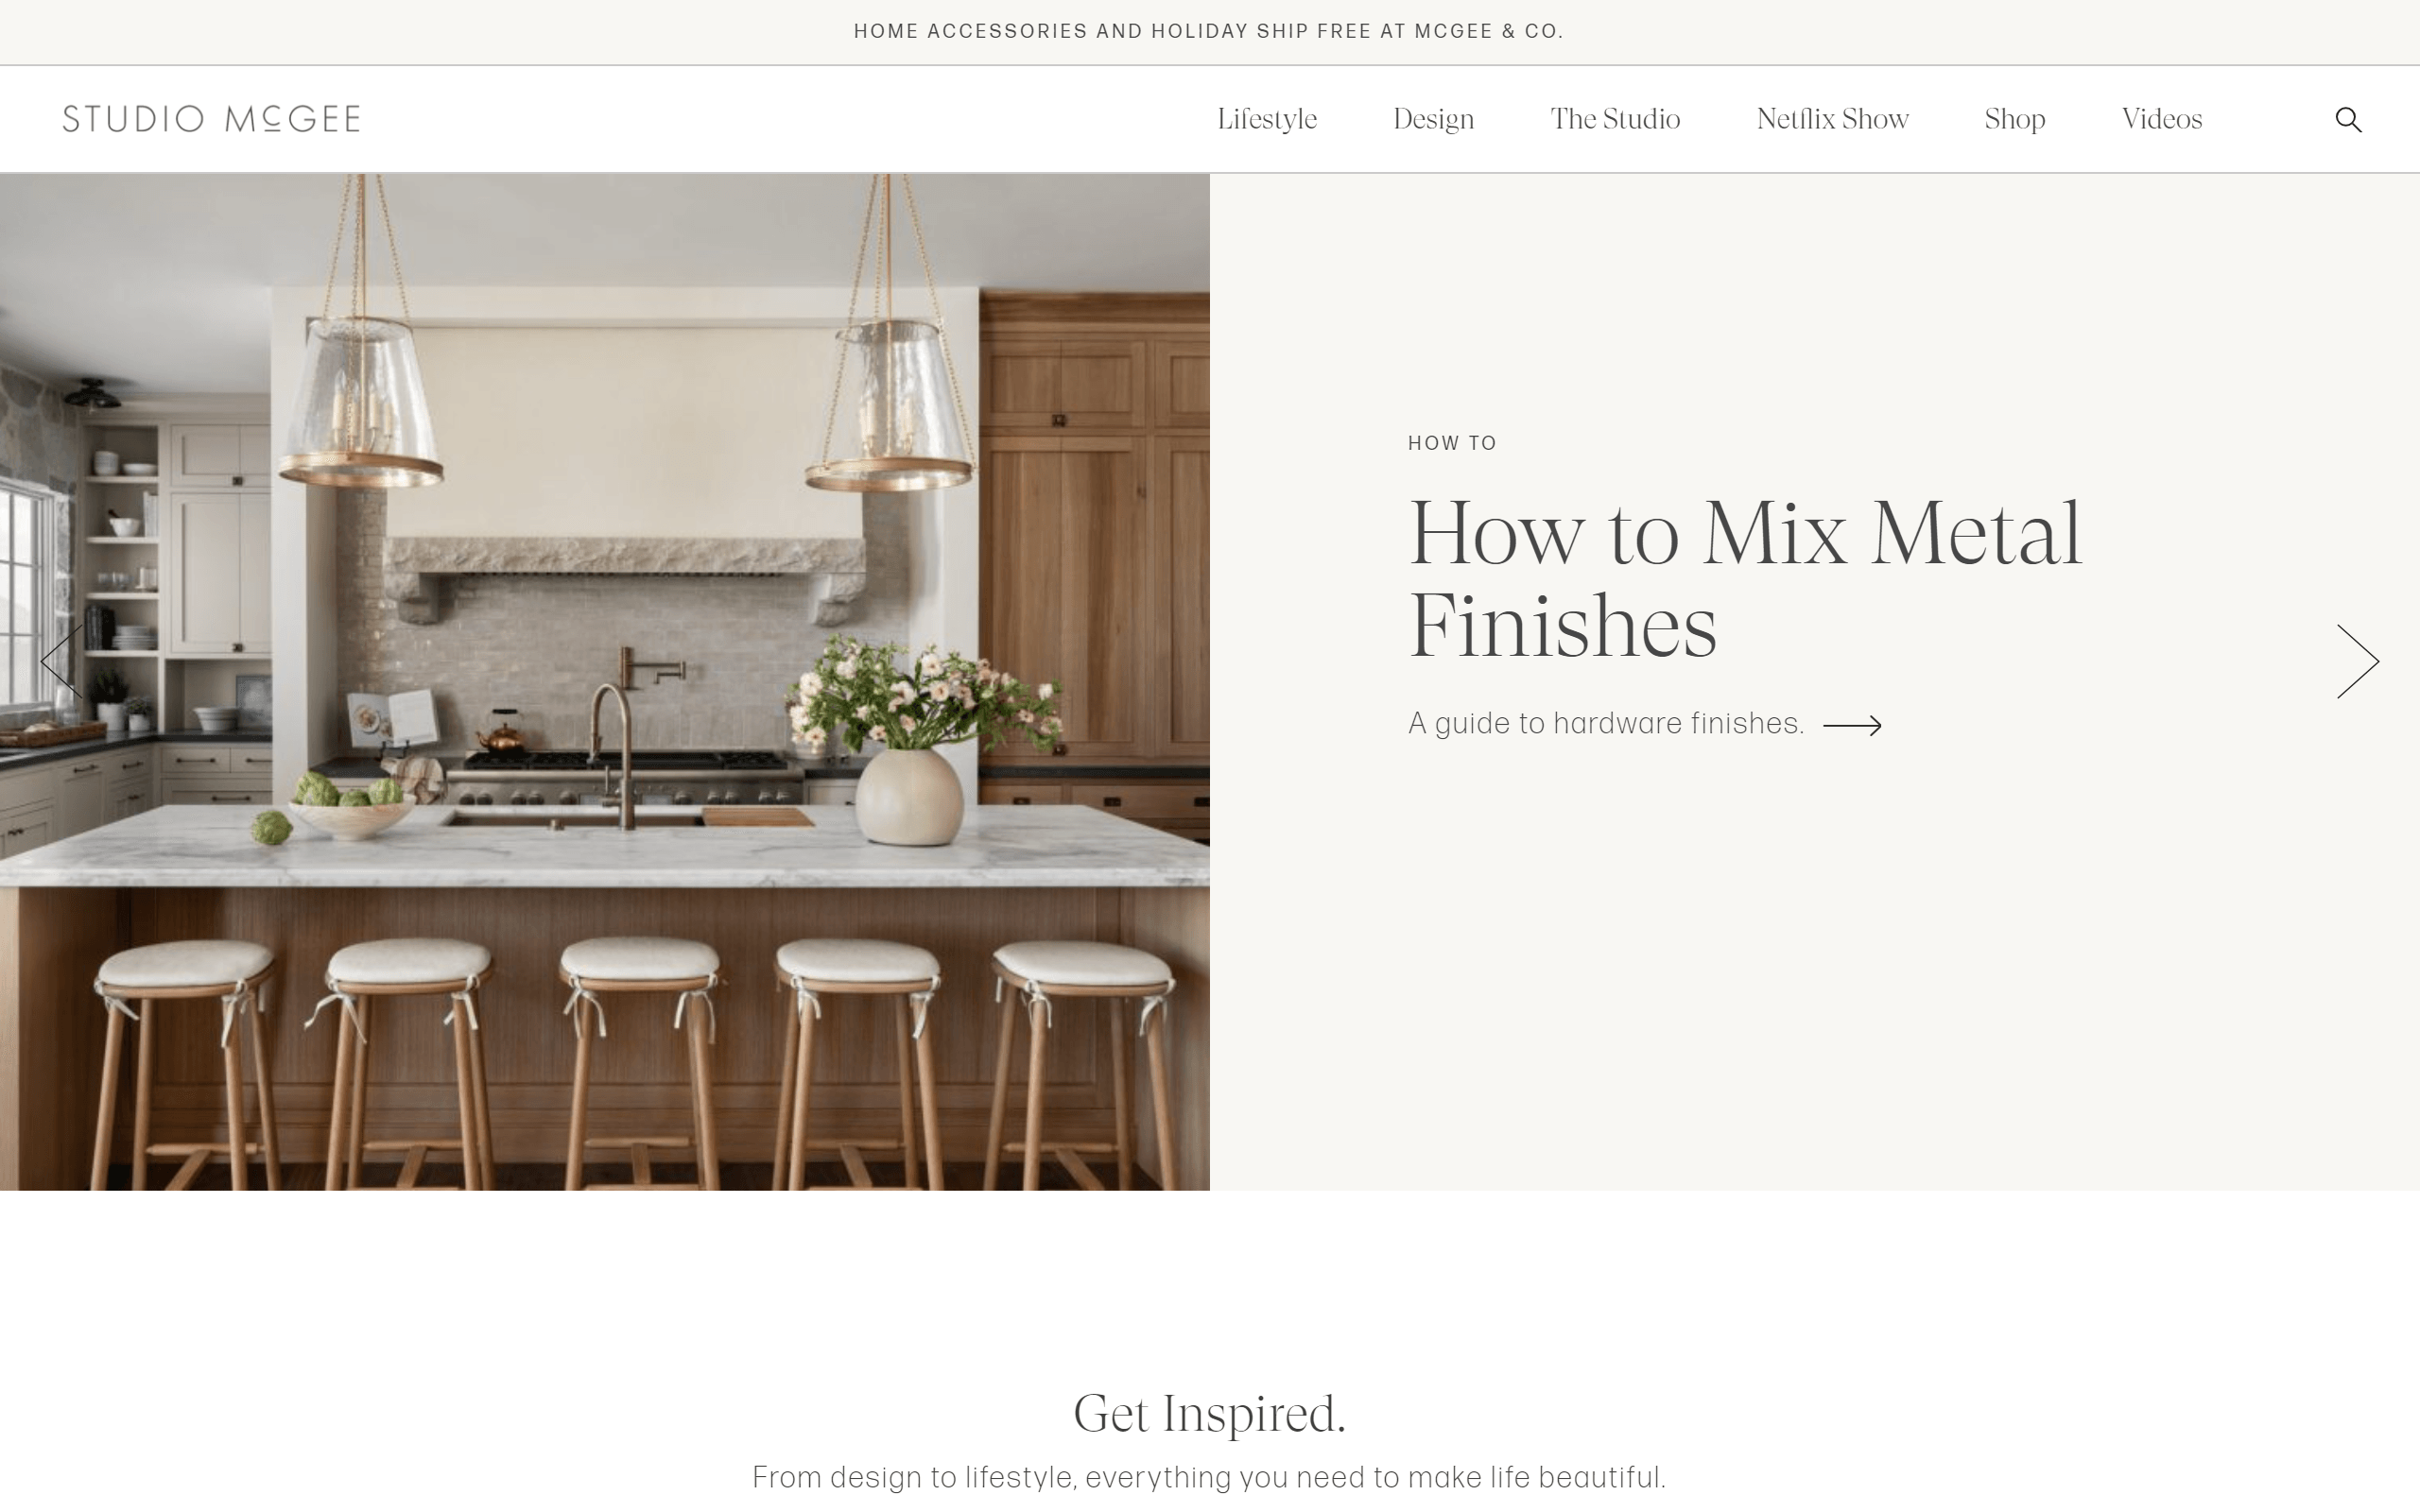Screen dimensions: 2420x1512
Task: Click the free shipping McGee & Co. banner
Action: click(x=1209, y=31)
